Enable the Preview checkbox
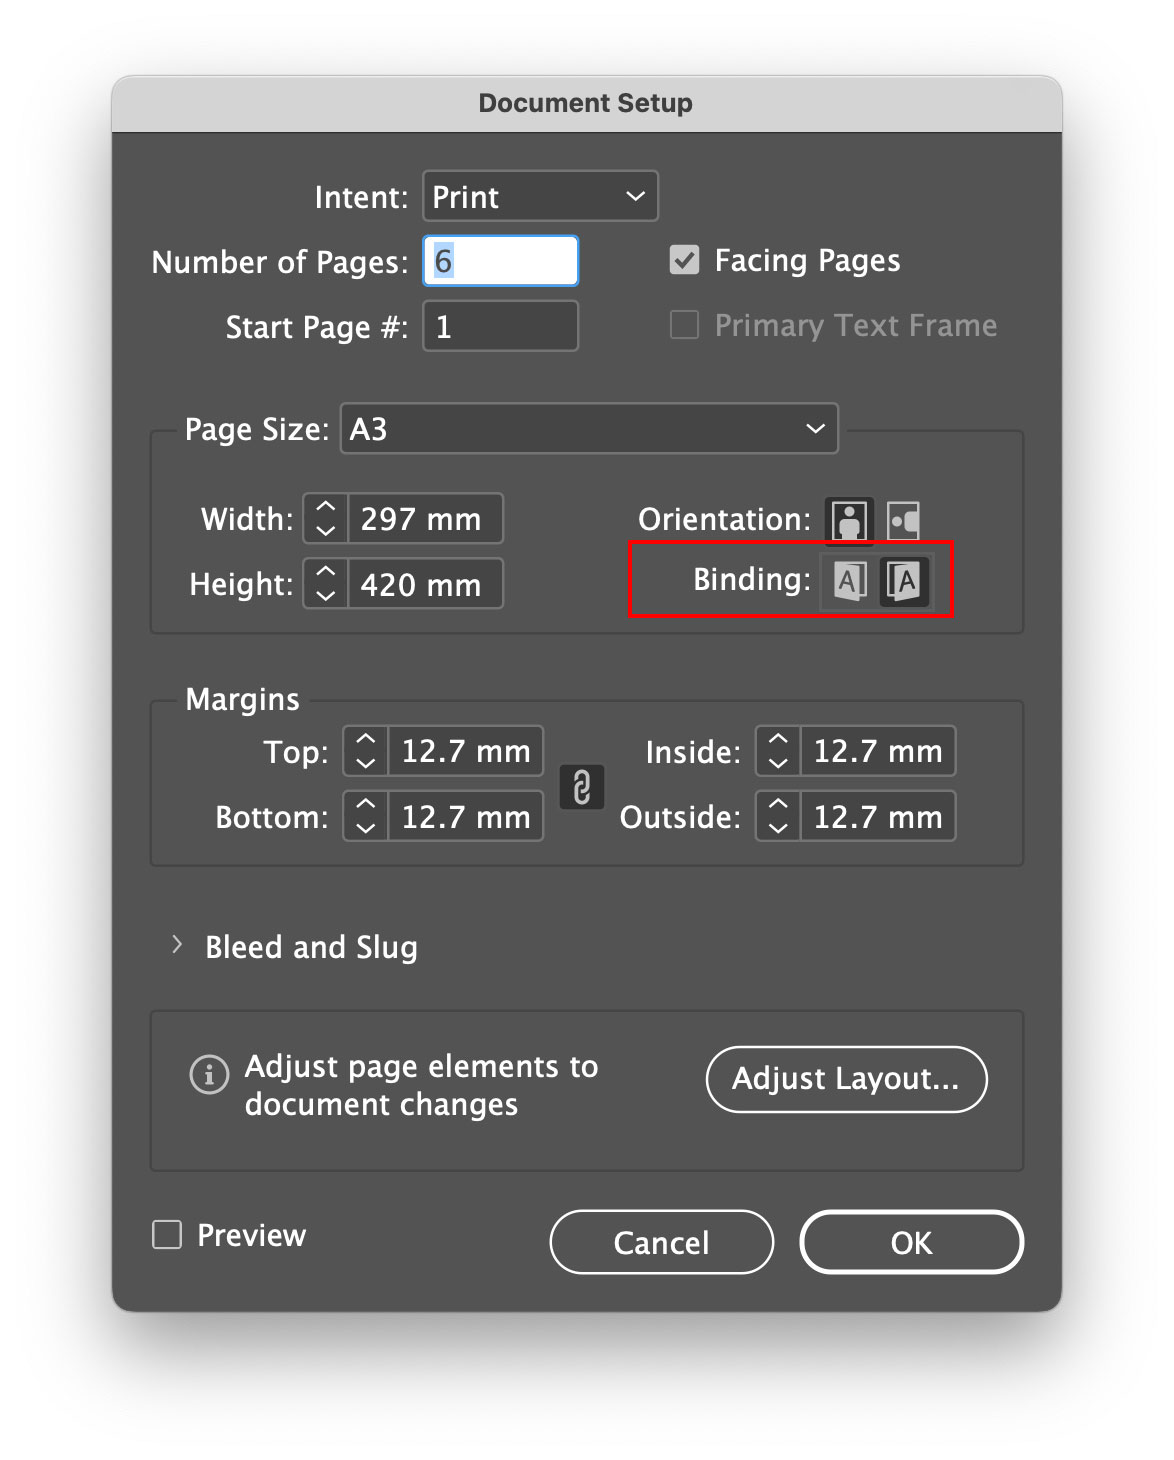Screen dimensions: 1174x1460 coord(166,1235)
